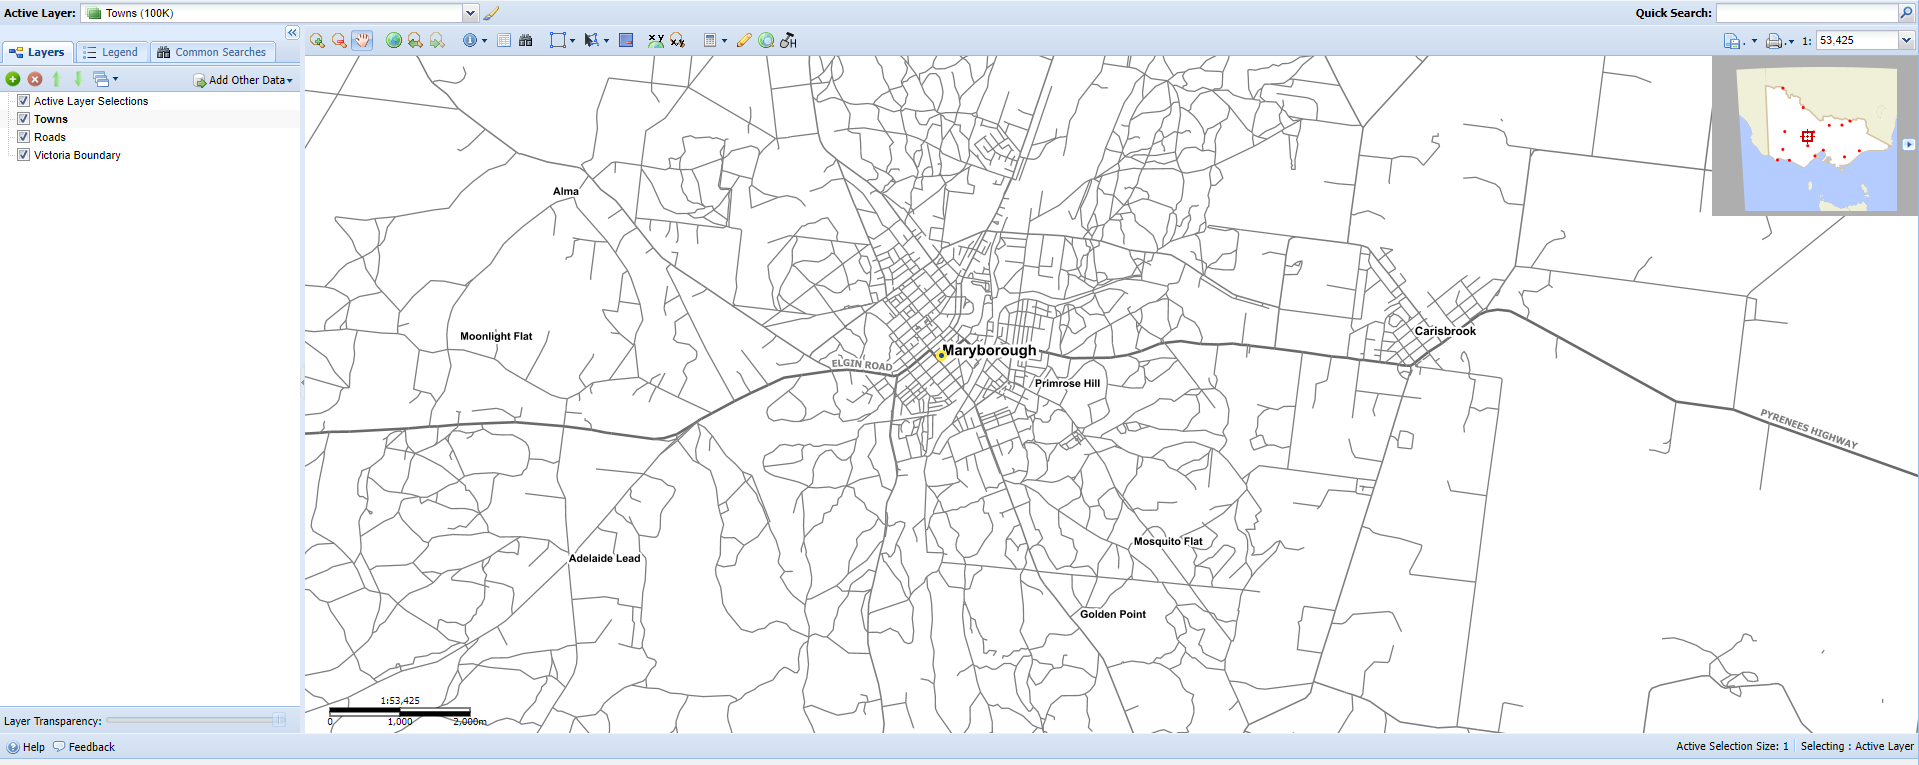
Task: Open the Add Other Data menu
Action: pos(244,80)
